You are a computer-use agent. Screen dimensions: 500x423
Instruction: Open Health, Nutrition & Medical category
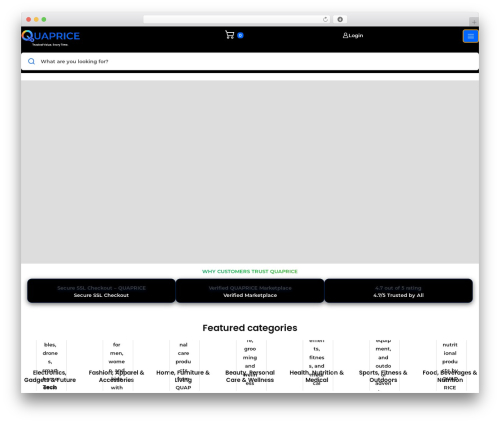pos(317,376)
